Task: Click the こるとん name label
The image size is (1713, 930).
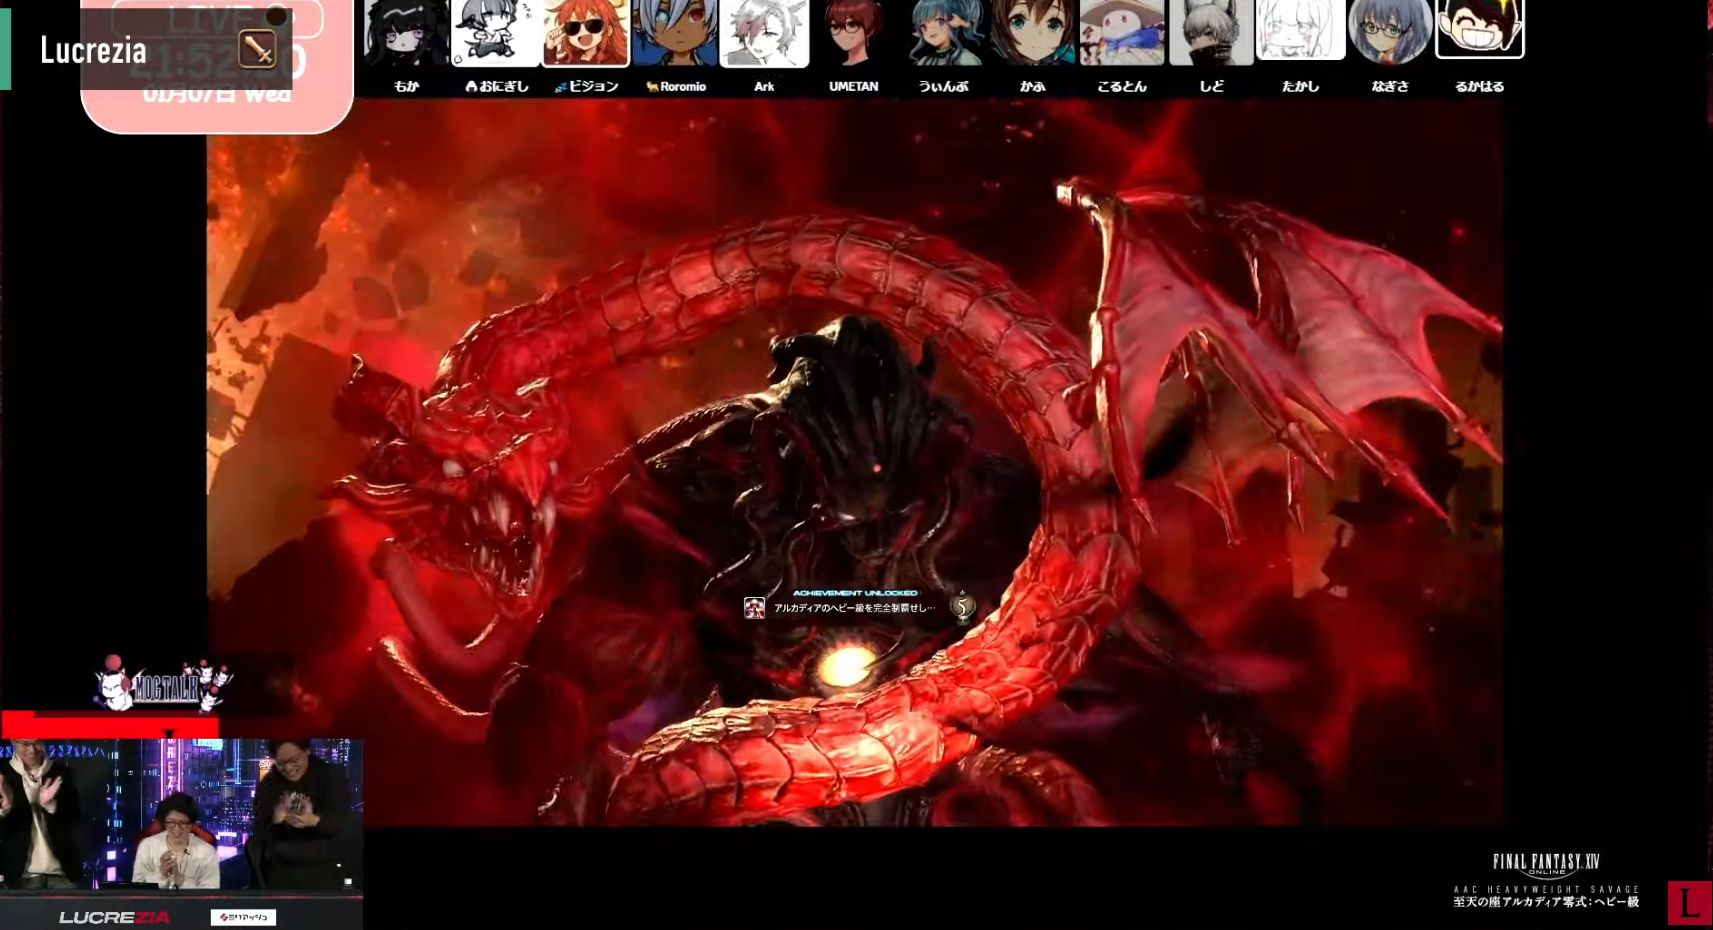Action: coord(1122,86)
